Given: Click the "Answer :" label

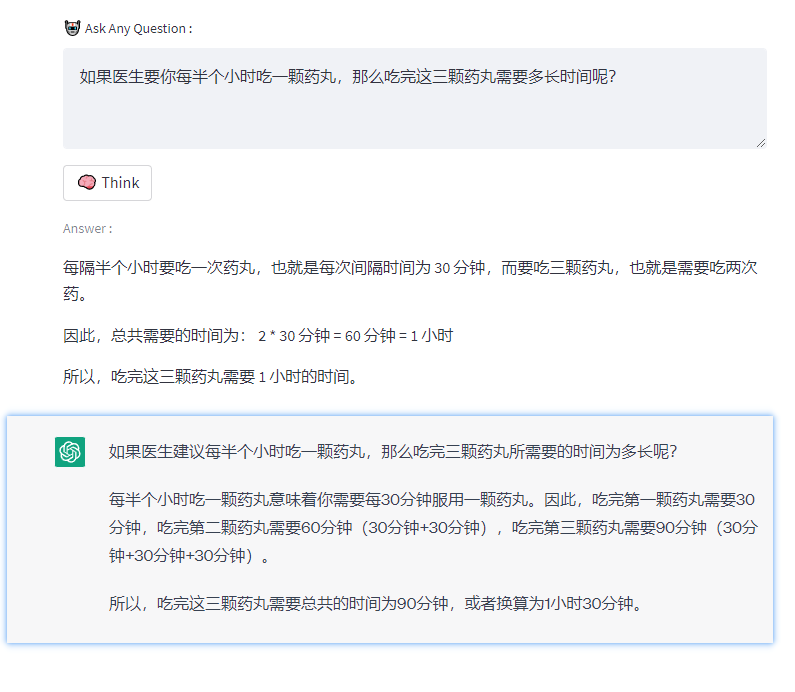Looking at the screenshot, I should [x=87, y=229].
